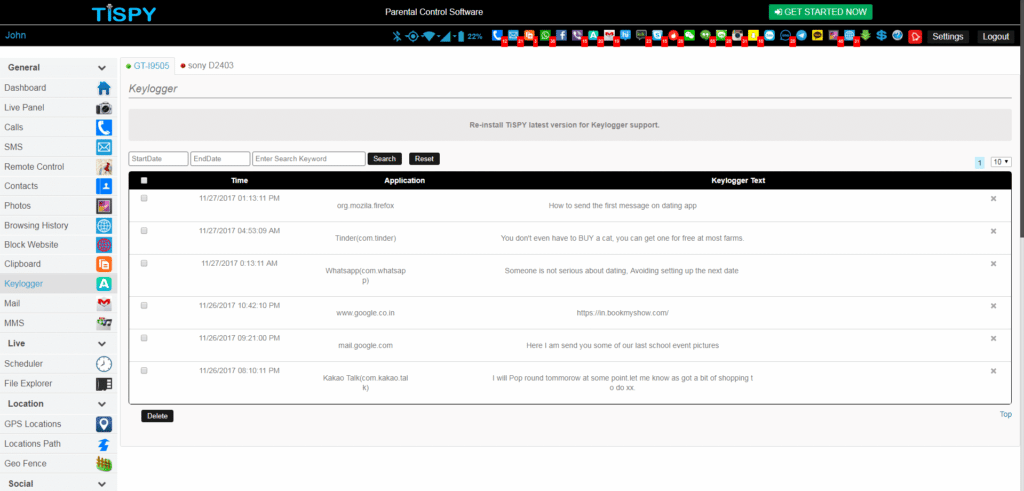
Task: Delete the firefox row with its X
Action: (993, 198)
